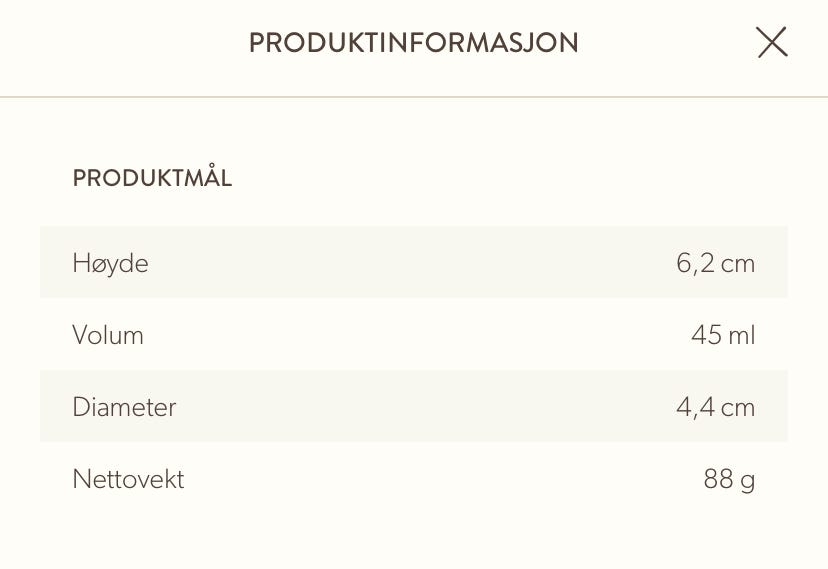The image size is (828, 569).
Task: Click the number 88 in Nettovekt row
Action: click(x=719, y=479)
